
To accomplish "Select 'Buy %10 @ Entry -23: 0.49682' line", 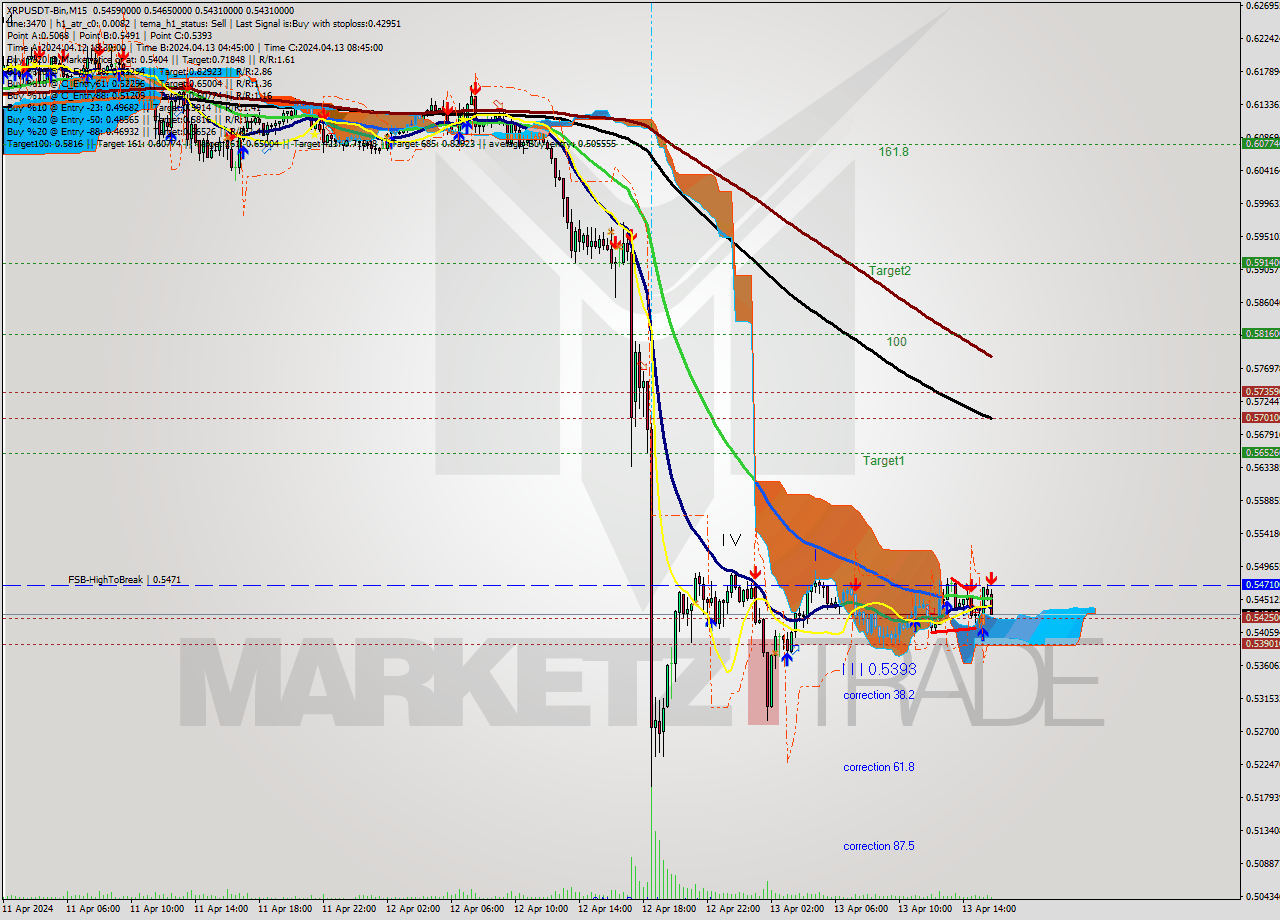I will click(x=73, y=107).
